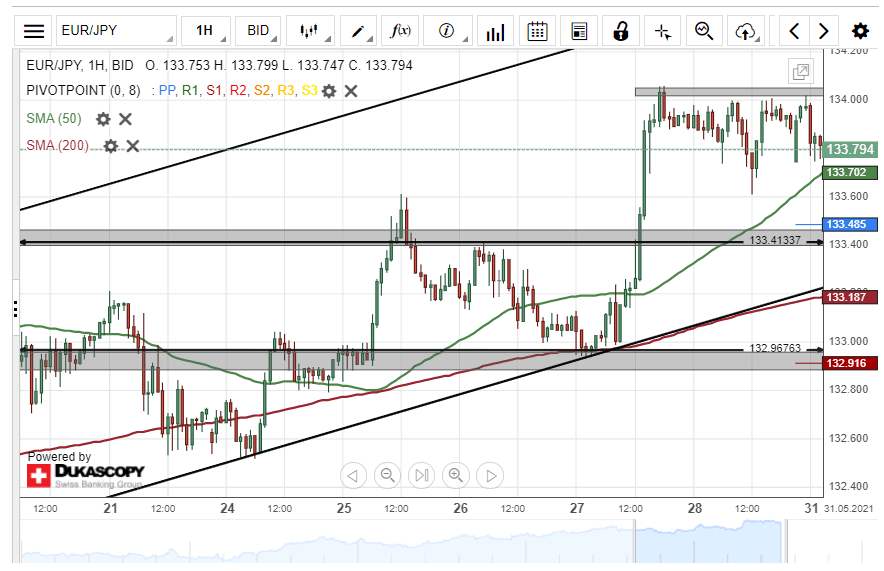
Task: Select the pencil drawing tools
Action: pyautogui.click(x=360, y=31)
